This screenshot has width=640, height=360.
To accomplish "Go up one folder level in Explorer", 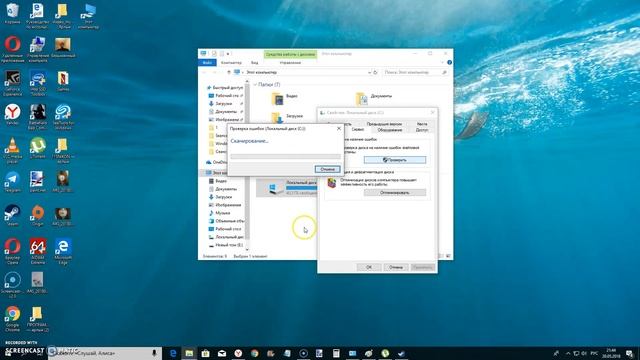I will click(x=229, y=72).
